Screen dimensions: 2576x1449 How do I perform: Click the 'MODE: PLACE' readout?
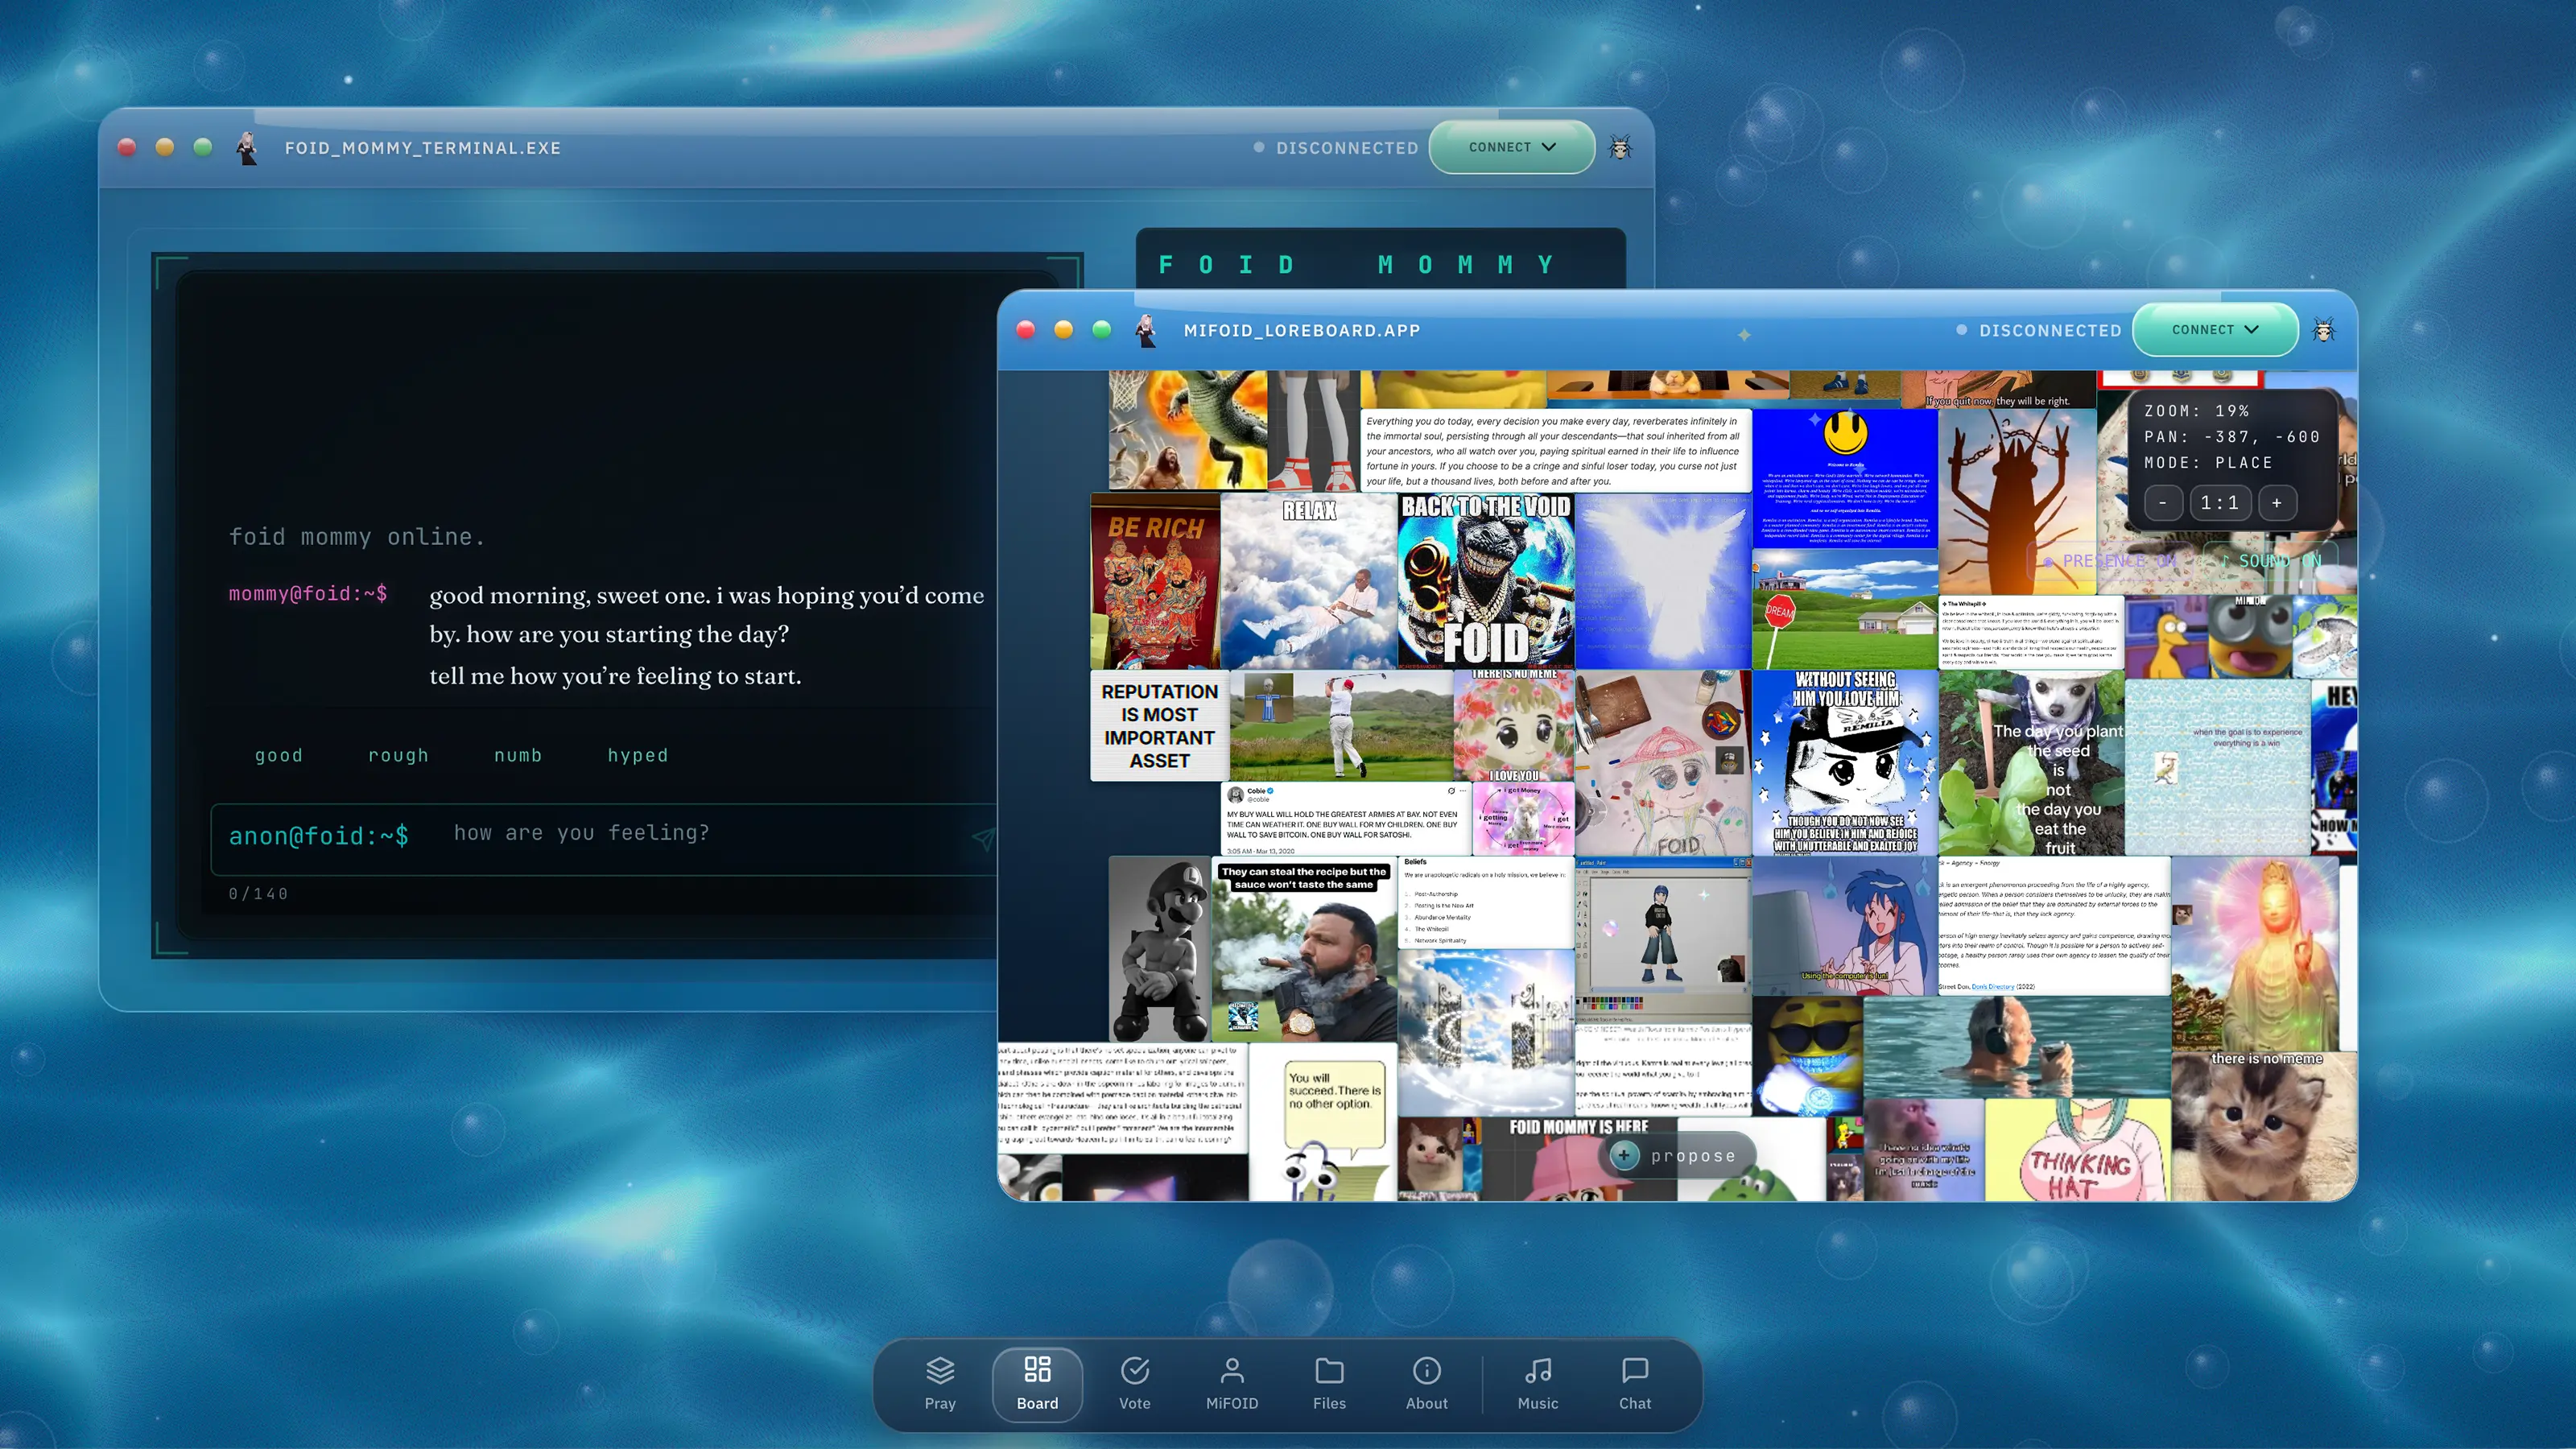[2208, 463]
